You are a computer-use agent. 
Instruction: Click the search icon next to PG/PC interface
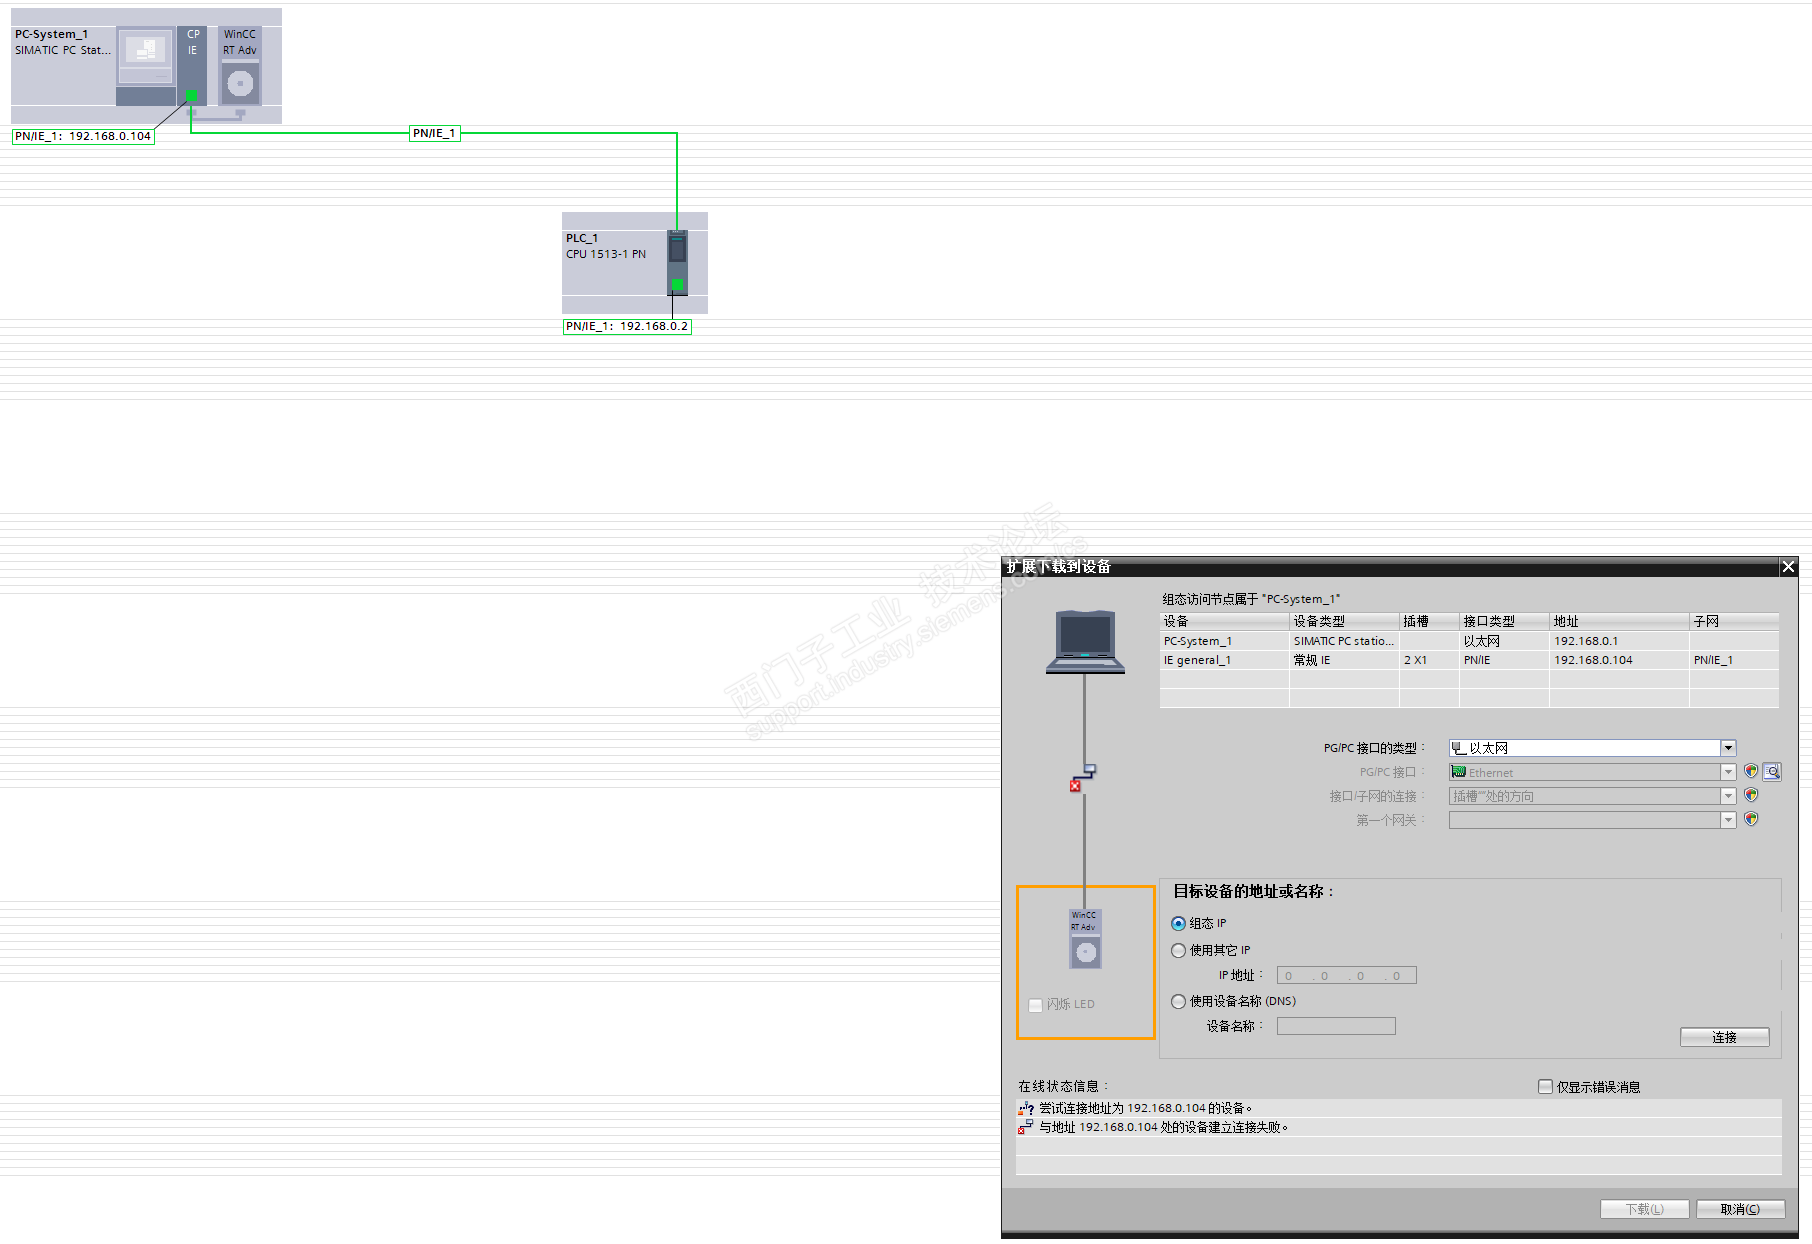point(1772,772)
